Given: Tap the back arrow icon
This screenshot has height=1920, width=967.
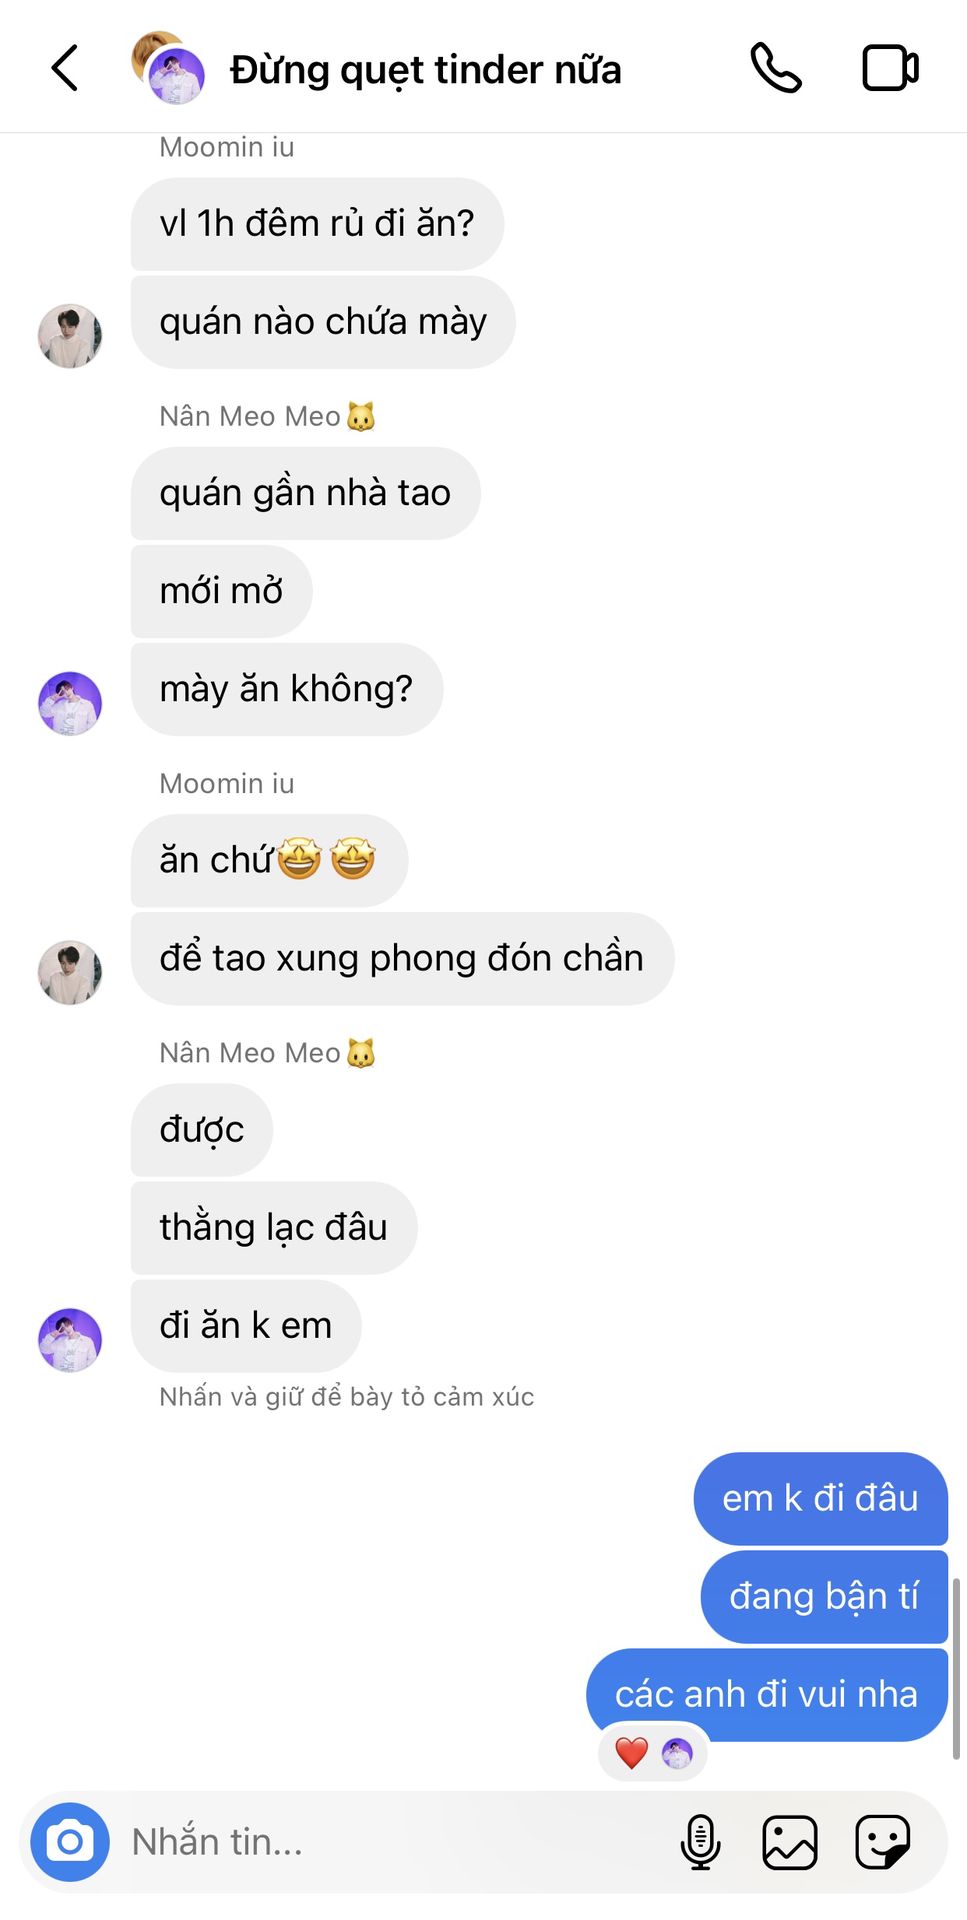Looking at the screenshot, I should coord(65,69).
